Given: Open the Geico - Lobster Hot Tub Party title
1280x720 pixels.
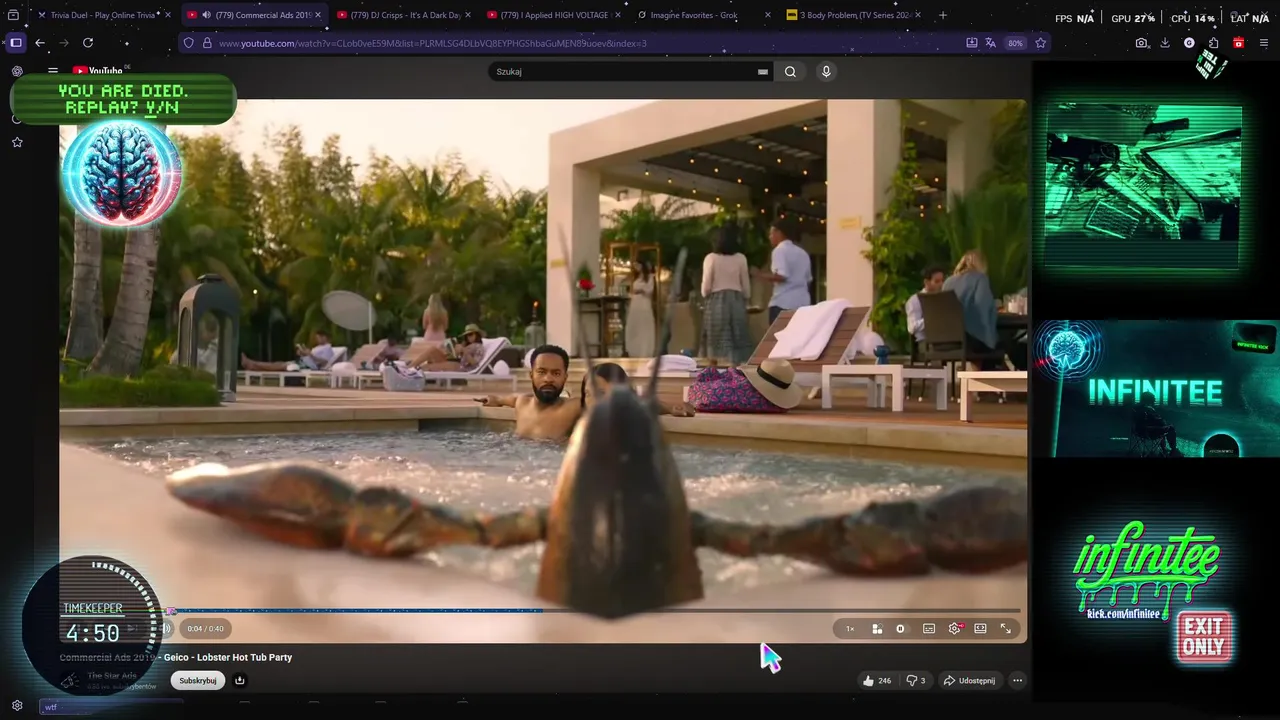Looking at the screenshot, I should [x=228, y=657].
